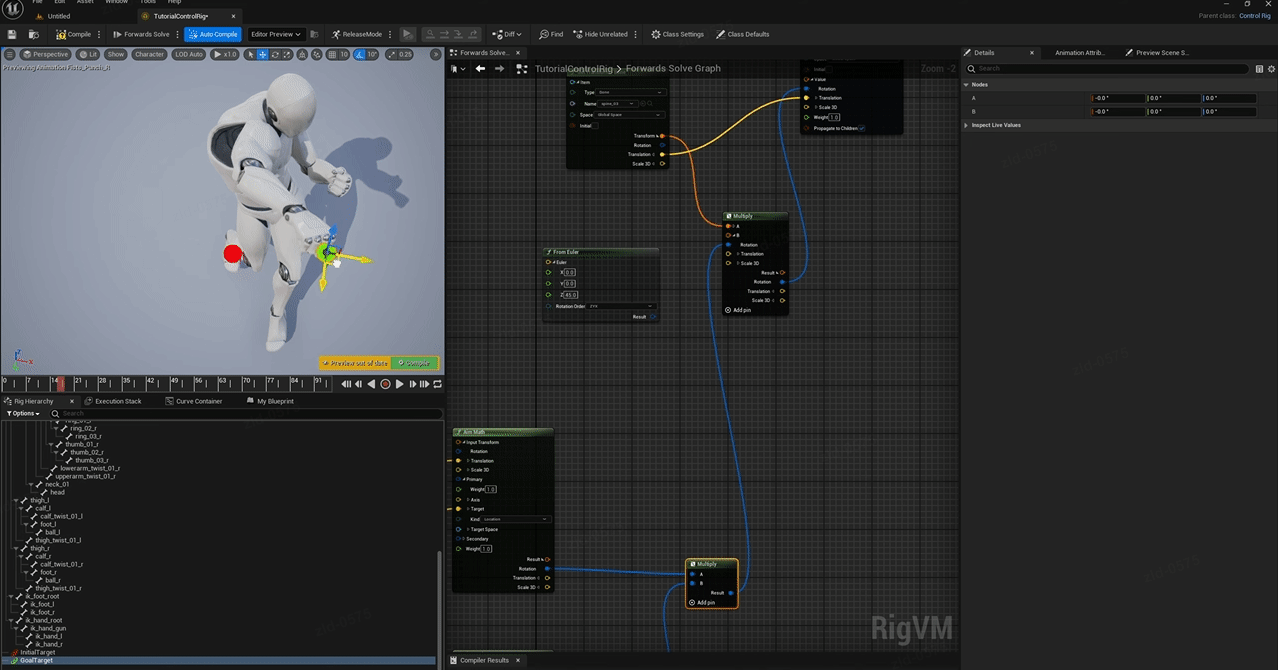Click the x1.0 playback speed button
Image resolution: width=1278 pixels, height=670 pixels.
[x=225, y=54]
